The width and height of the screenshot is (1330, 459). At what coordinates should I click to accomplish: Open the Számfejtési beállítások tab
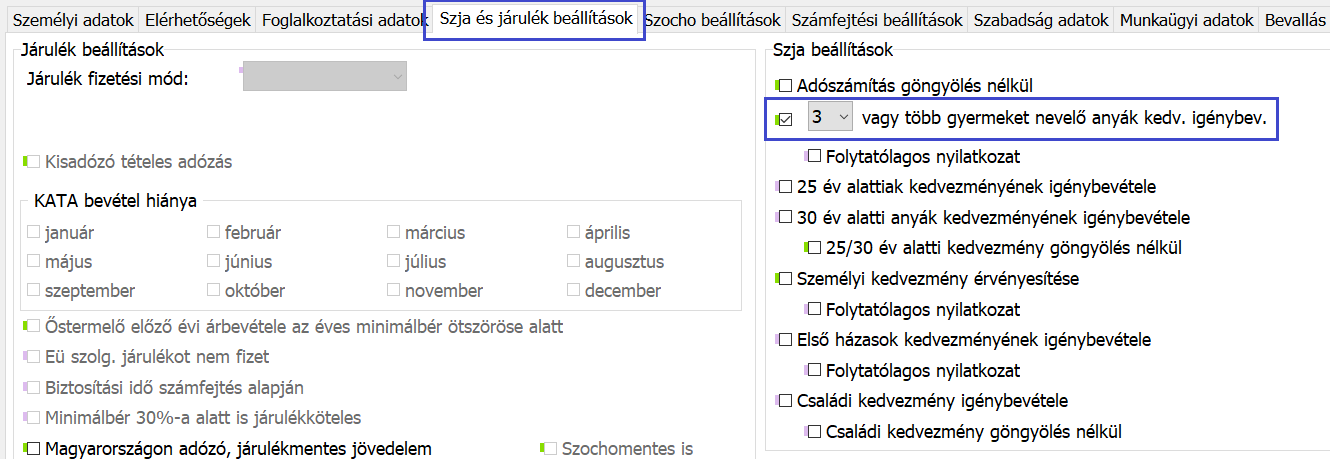876,20
